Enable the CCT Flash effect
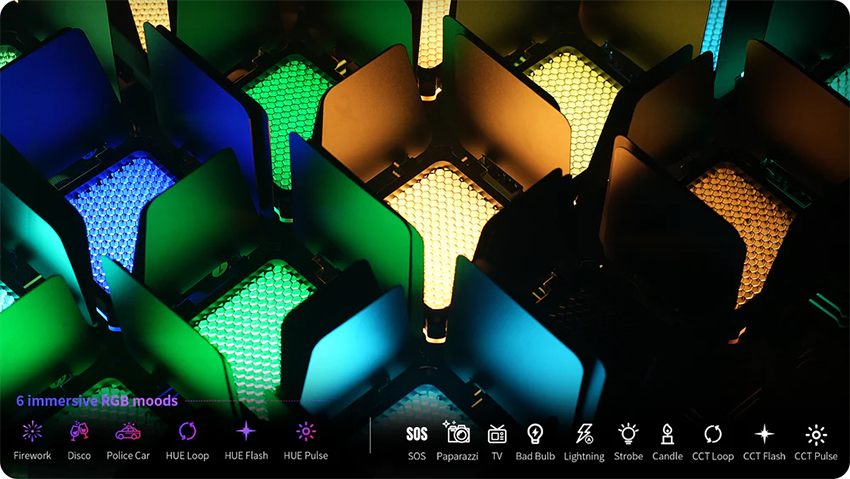 [764, 433]
